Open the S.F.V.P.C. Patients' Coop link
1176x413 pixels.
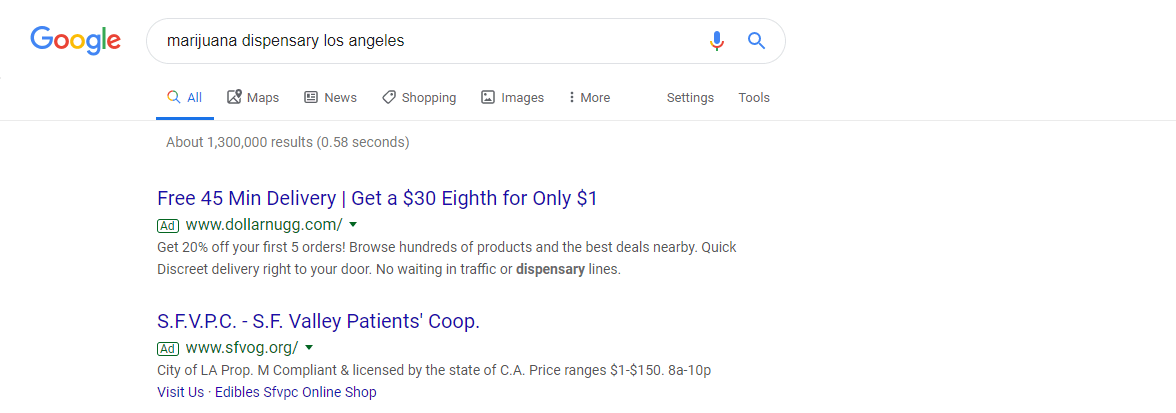[318, 322]
